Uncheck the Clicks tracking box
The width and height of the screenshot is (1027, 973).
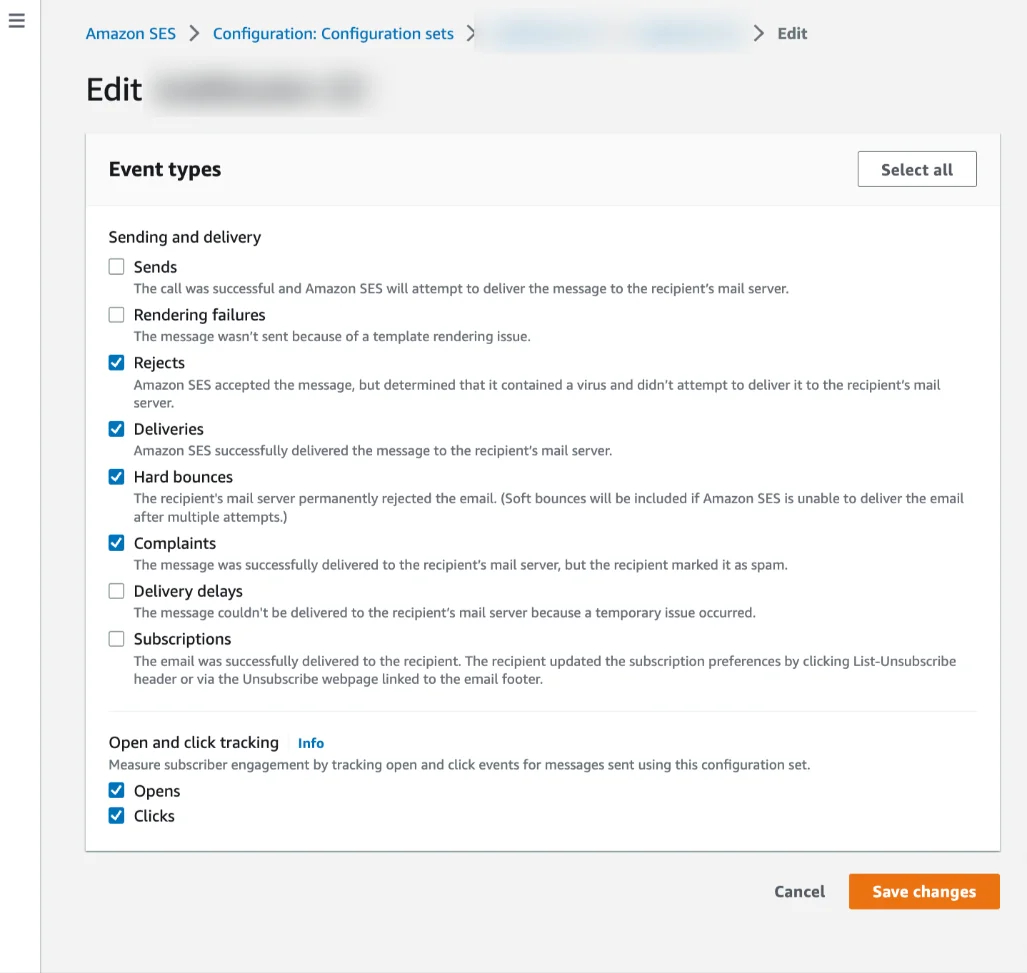pyautogui.click(x=117, y=816)
